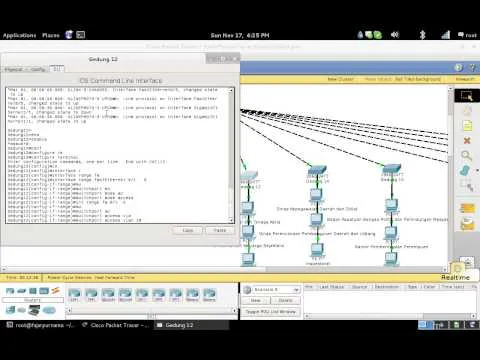Pick the 2620XM router model
The width and height of the screenshot is (480, 360).
[x=108, y=295]
